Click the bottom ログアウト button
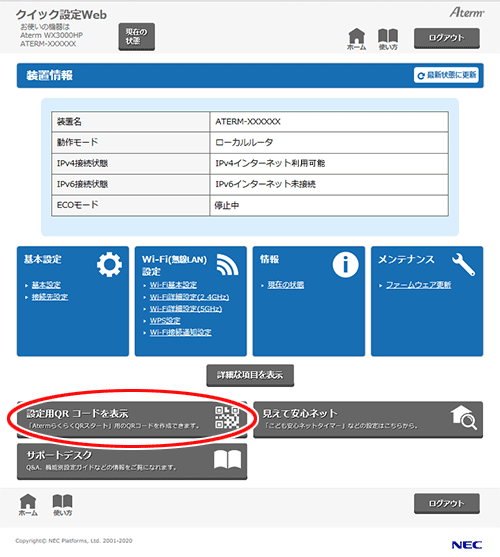The image size is (500, 557). tap(447, 503)
